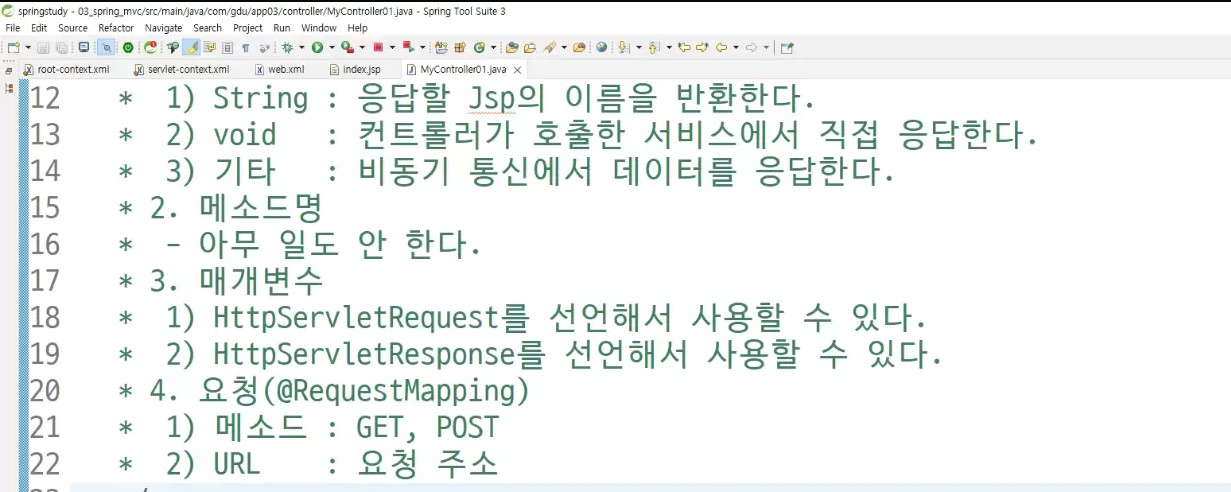This screenshot has height=492, width=1231.
Task: Click the Open Task folder icon
Action: (530, 47)
